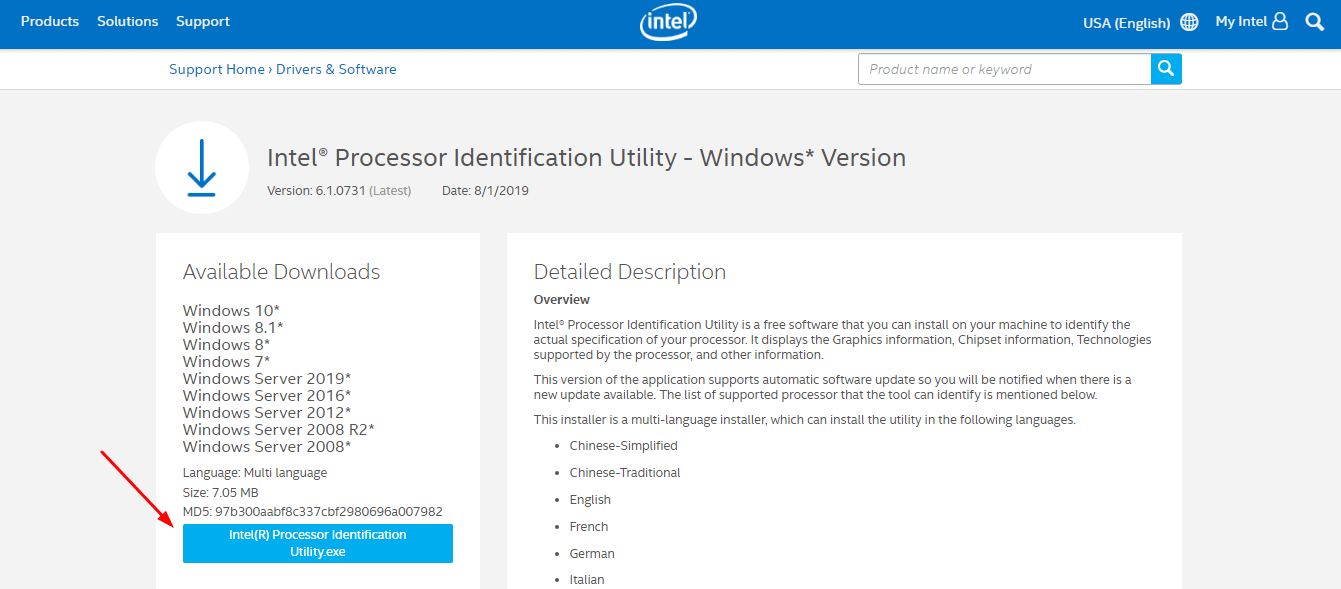Click the globe language icon
Image resolution: width=1341 pixels, height=589 pixels.
click(x=1189, y=22)
